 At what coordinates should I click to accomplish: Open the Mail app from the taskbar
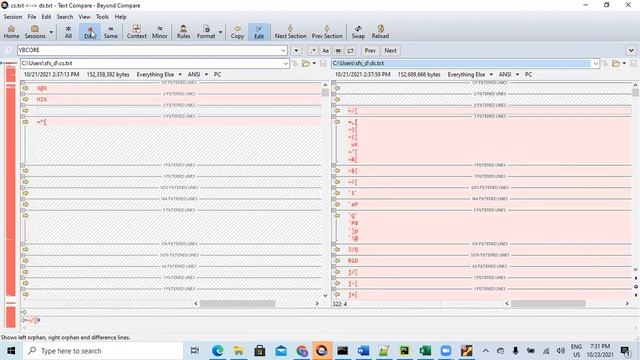pyautogui.click(x=281, y=351)
